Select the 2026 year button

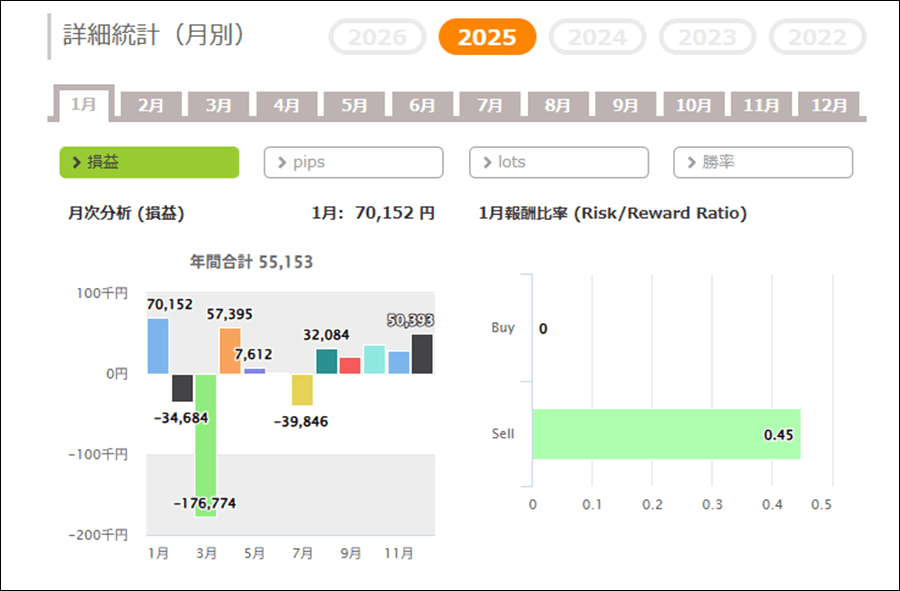[x=377, y=38]
